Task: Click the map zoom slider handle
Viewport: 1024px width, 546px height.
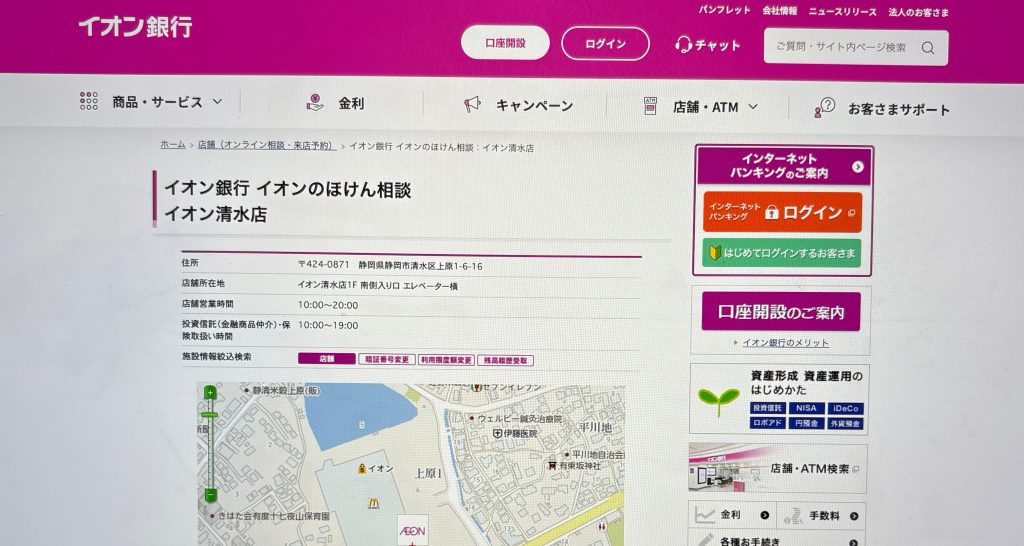Action: tap(210, 414)
